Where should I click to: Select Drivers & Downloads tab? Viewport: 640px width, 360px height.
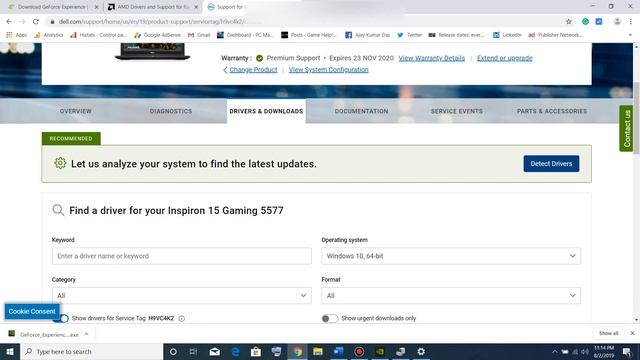click(266, 111)
